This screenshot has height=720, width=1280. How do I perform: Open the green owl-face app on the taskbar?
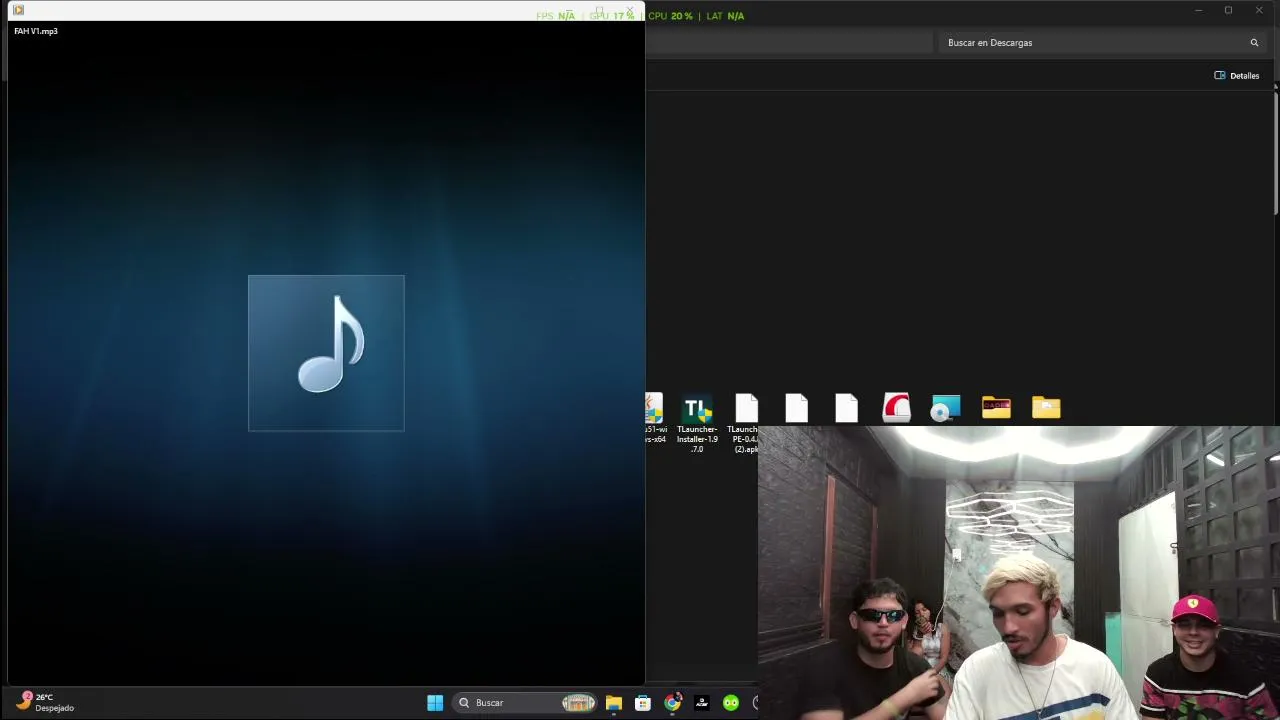(731, 703)
